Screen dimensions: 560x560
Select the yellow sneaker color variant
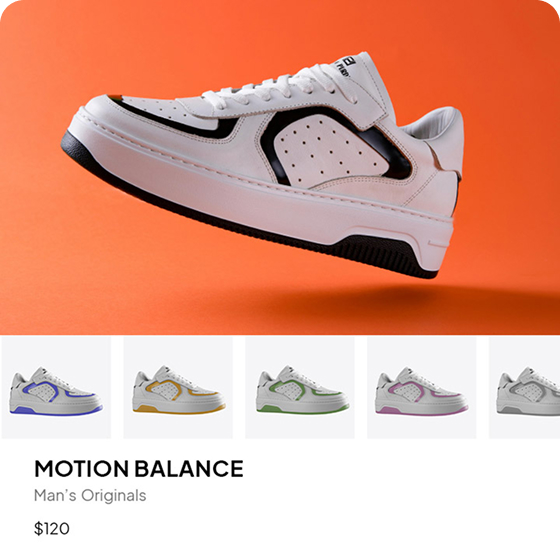178,387
